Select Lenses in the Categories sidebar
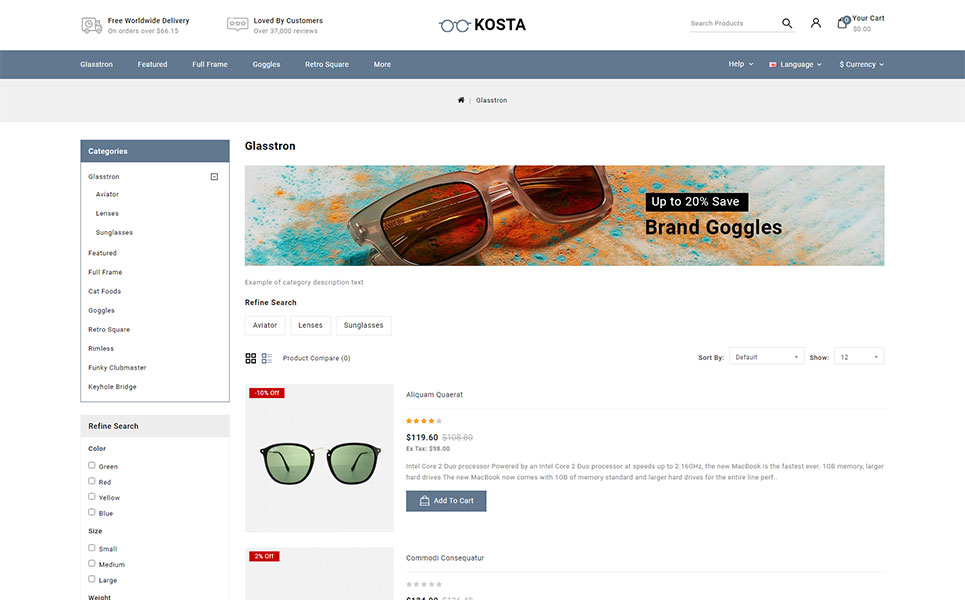 coord(107,214)
